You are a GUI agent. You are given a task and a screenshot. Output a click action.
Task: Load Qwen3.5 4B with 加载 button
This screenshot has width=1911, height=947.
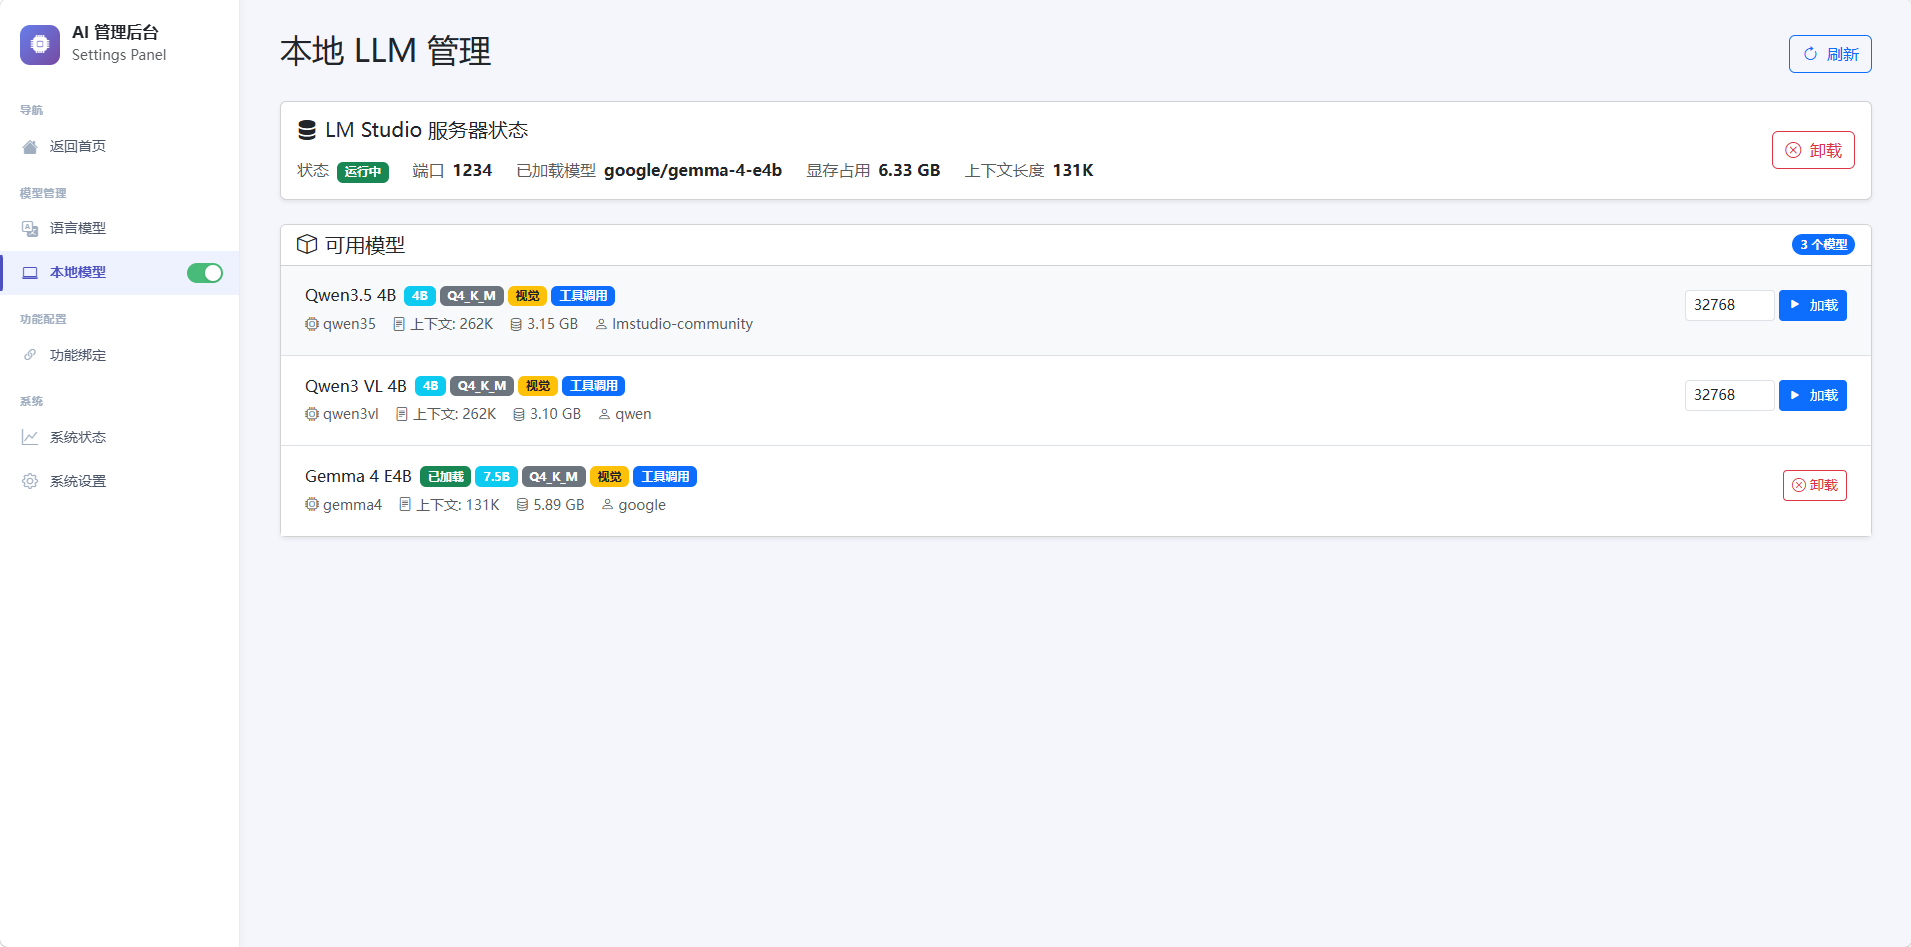coord(1812,305)
